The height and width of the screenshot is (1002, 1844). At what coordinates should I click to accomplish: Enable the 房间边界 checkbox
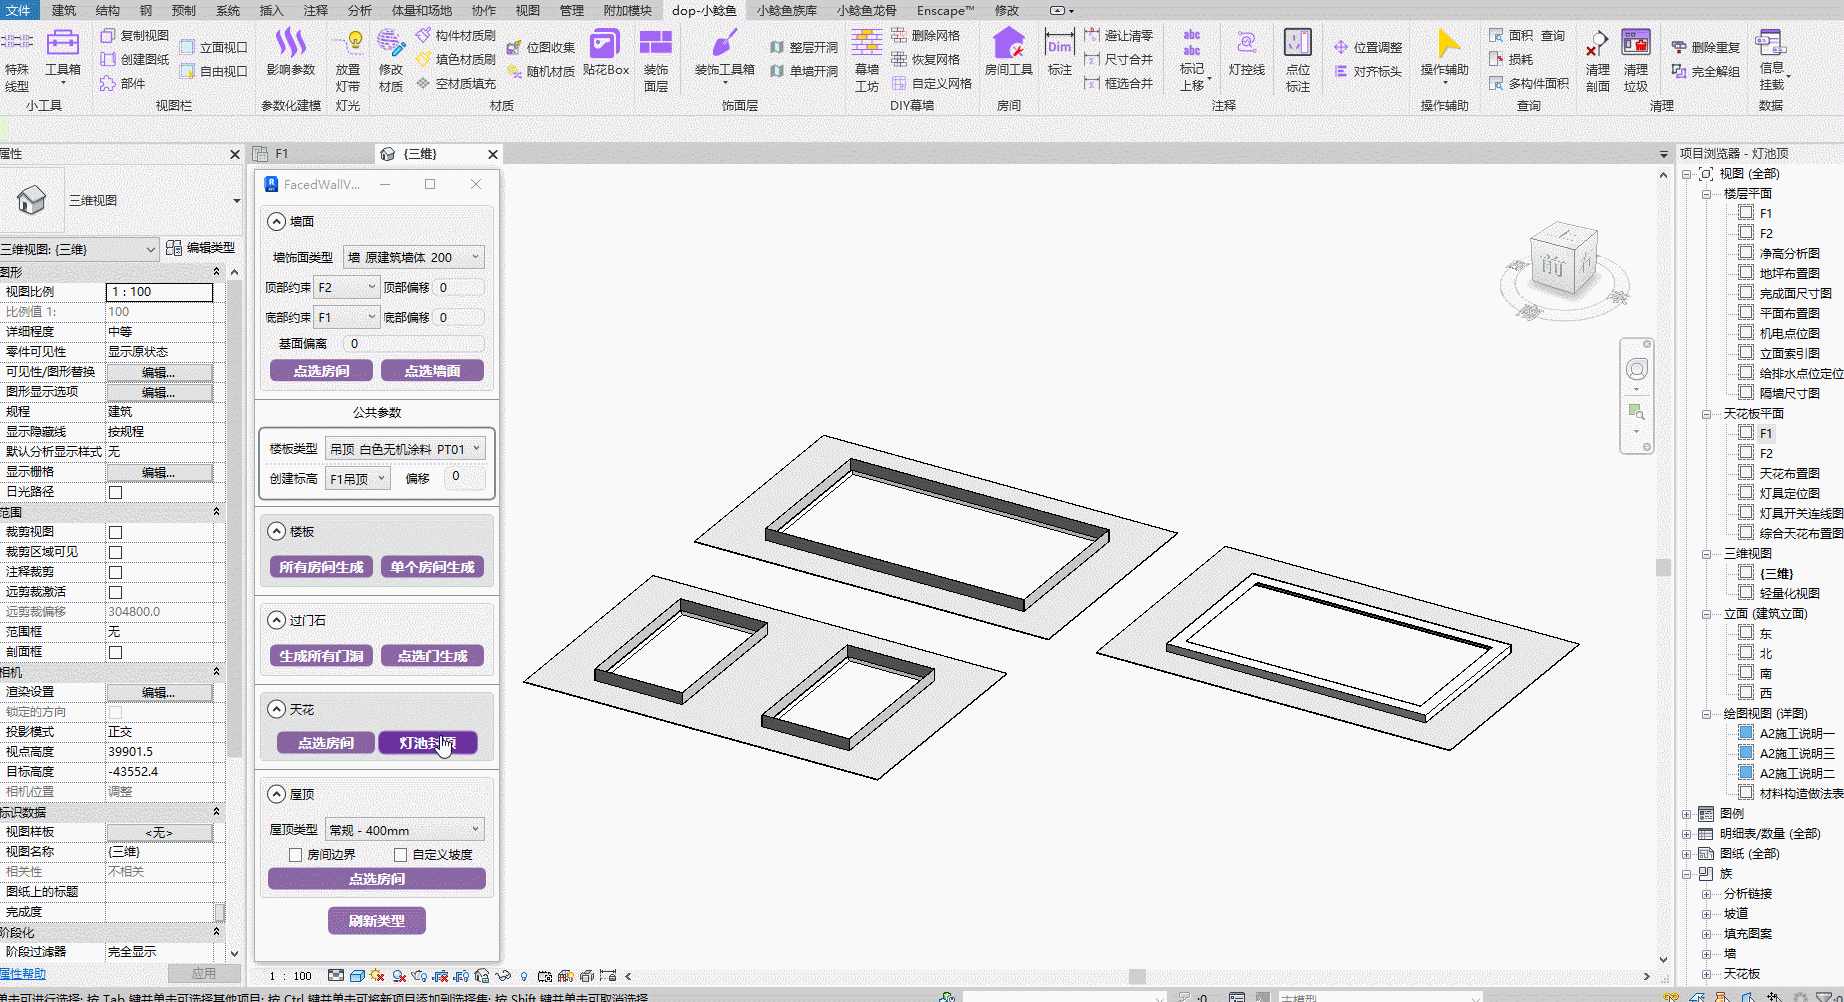[295, 855]
